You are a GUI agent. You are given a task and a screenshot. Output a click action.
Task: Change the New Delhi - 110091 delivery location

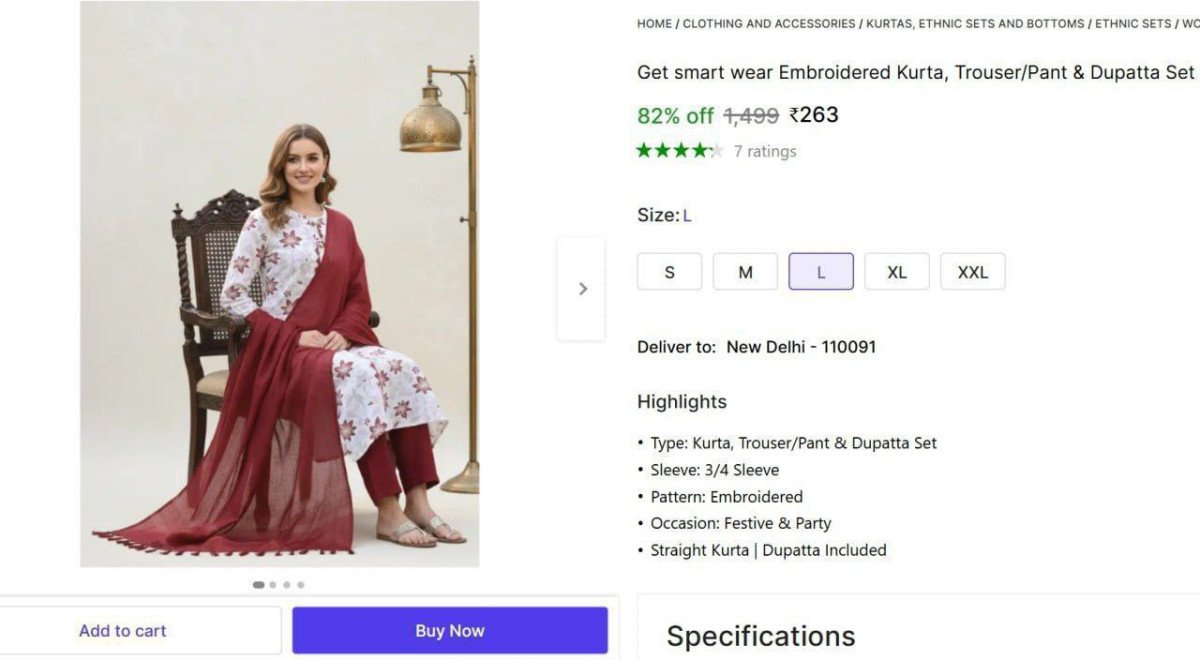[801, 347]
